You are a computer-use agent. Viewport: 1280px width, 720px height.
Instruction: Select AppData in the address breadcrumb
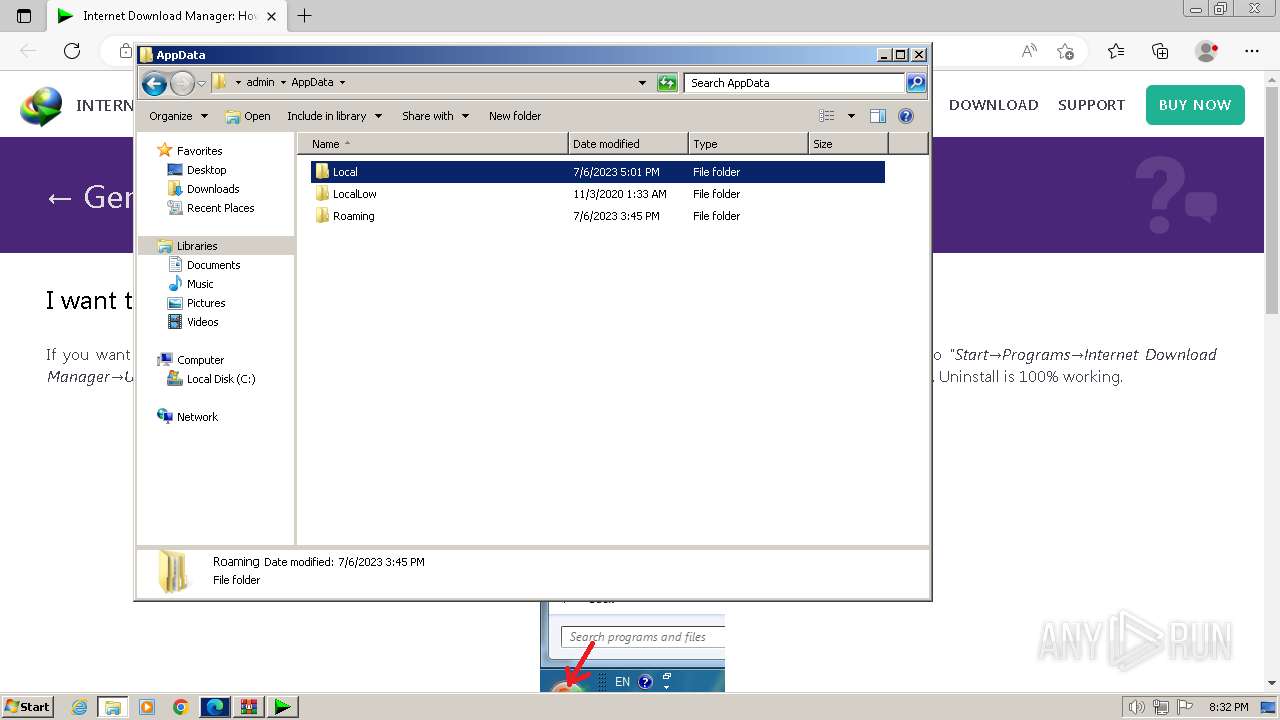[312, 83]
